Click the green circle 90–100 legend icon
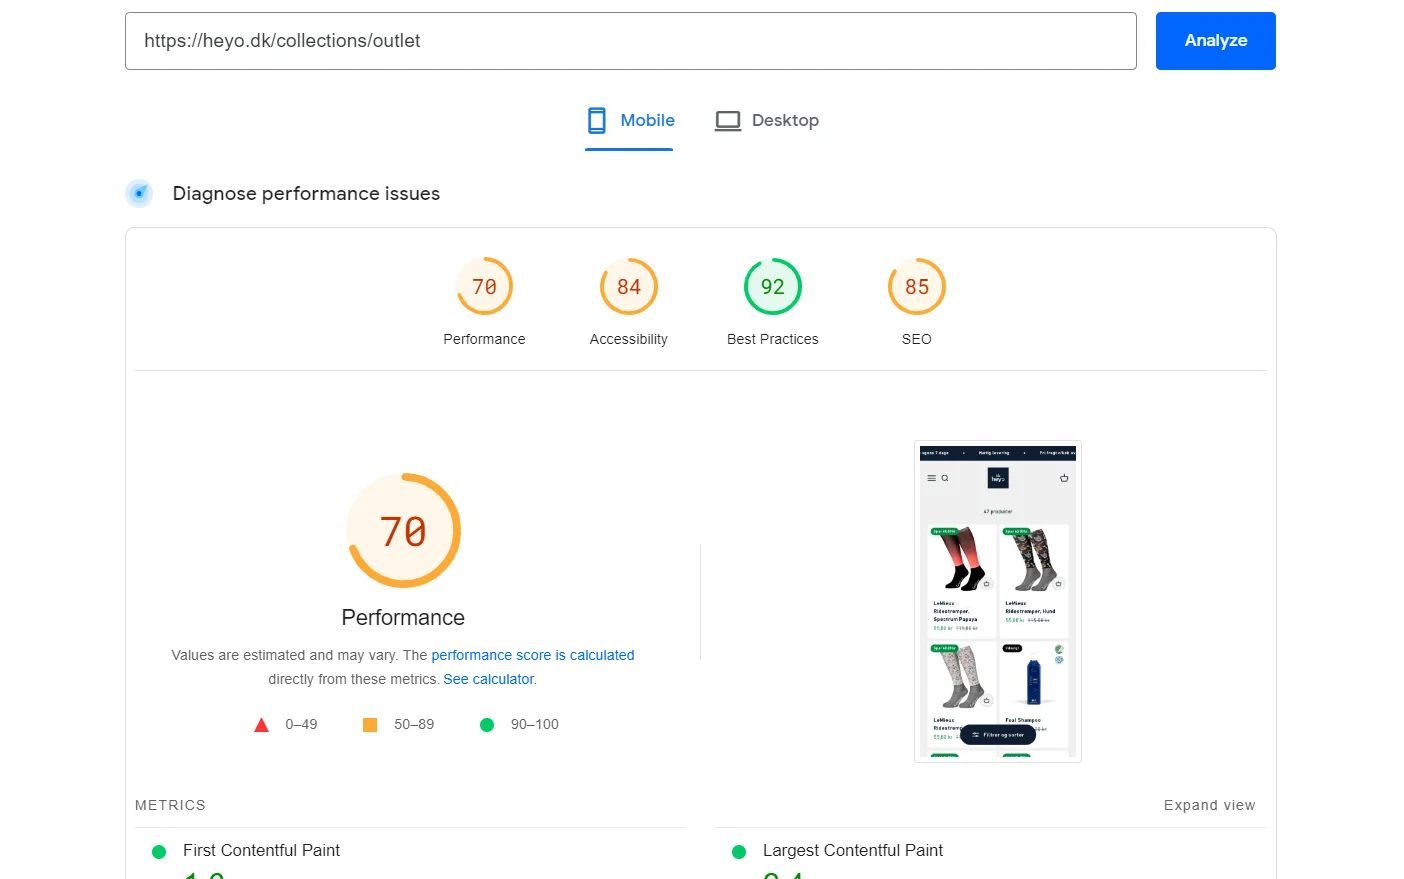Screen dimensions: 1404x879 point(487,725)
